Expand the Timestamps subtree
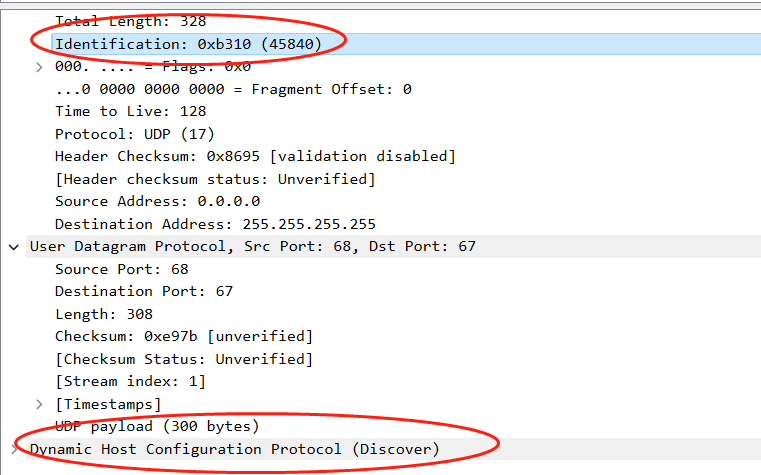Viewport: 761px width, 475px height. (x=39, y=404)
